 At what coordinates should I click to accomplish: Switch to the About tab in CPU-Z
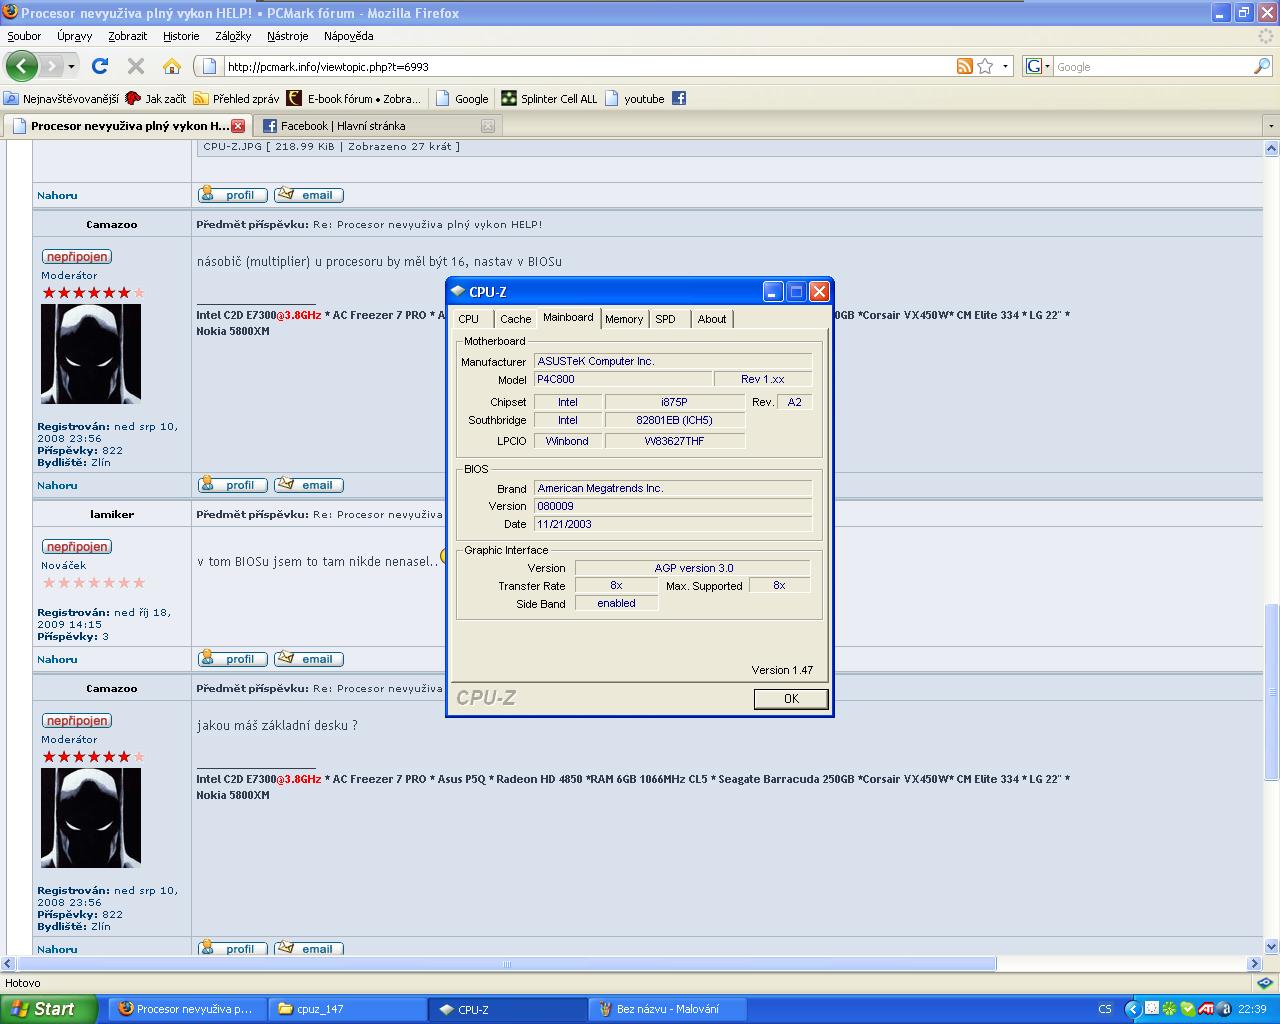pos(712,319)
